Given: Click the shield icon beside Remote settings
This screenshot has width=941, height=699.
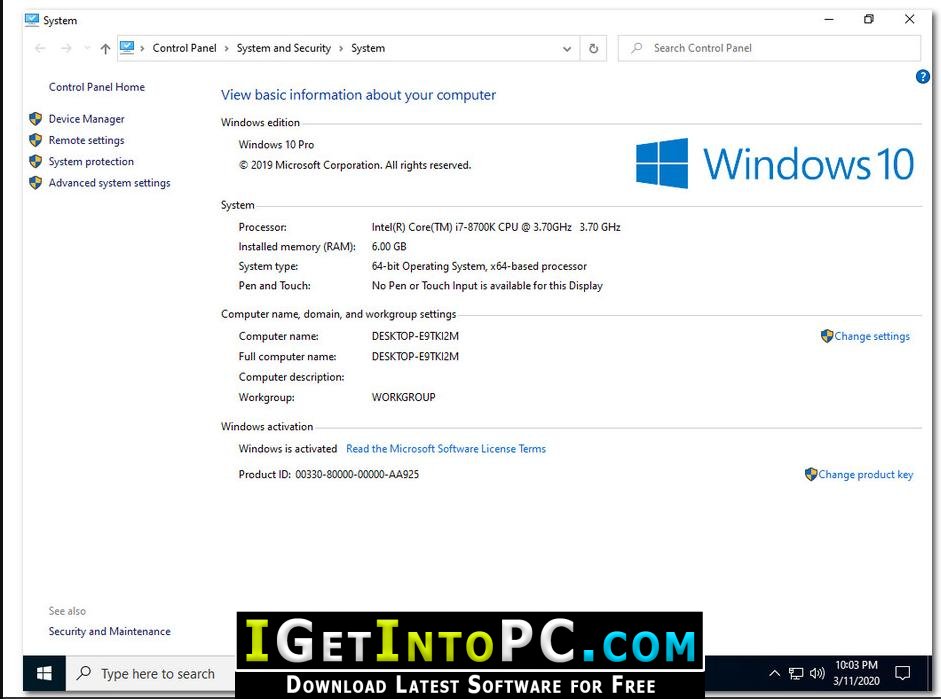Looking at the screenshot, I should [35, 140].
